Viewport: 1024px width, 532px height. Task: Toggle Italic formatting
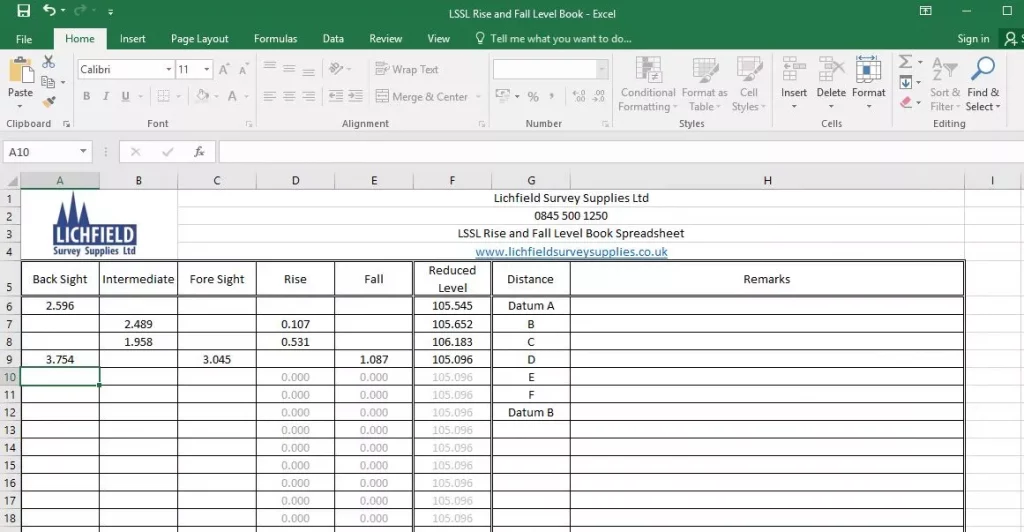pos(106,96)
